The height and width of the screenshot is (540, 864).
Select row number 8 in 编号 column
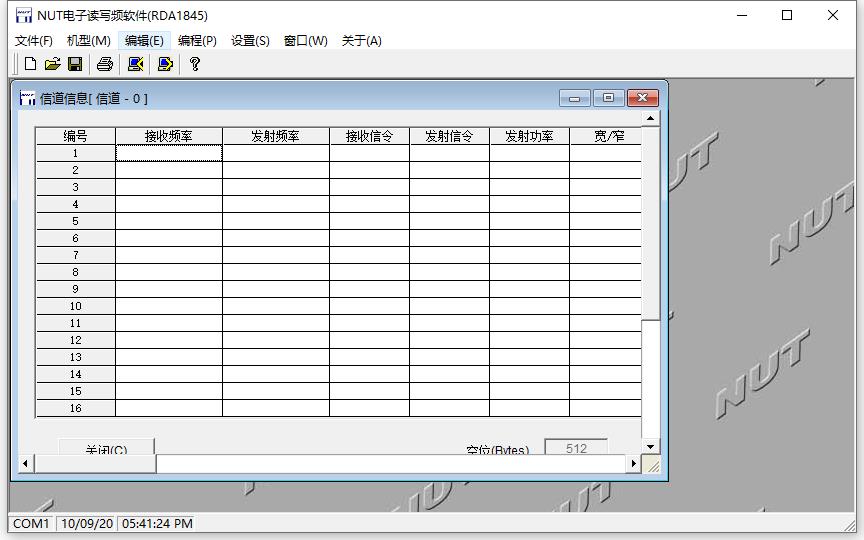pyautogui.click(x=75, y=272)
